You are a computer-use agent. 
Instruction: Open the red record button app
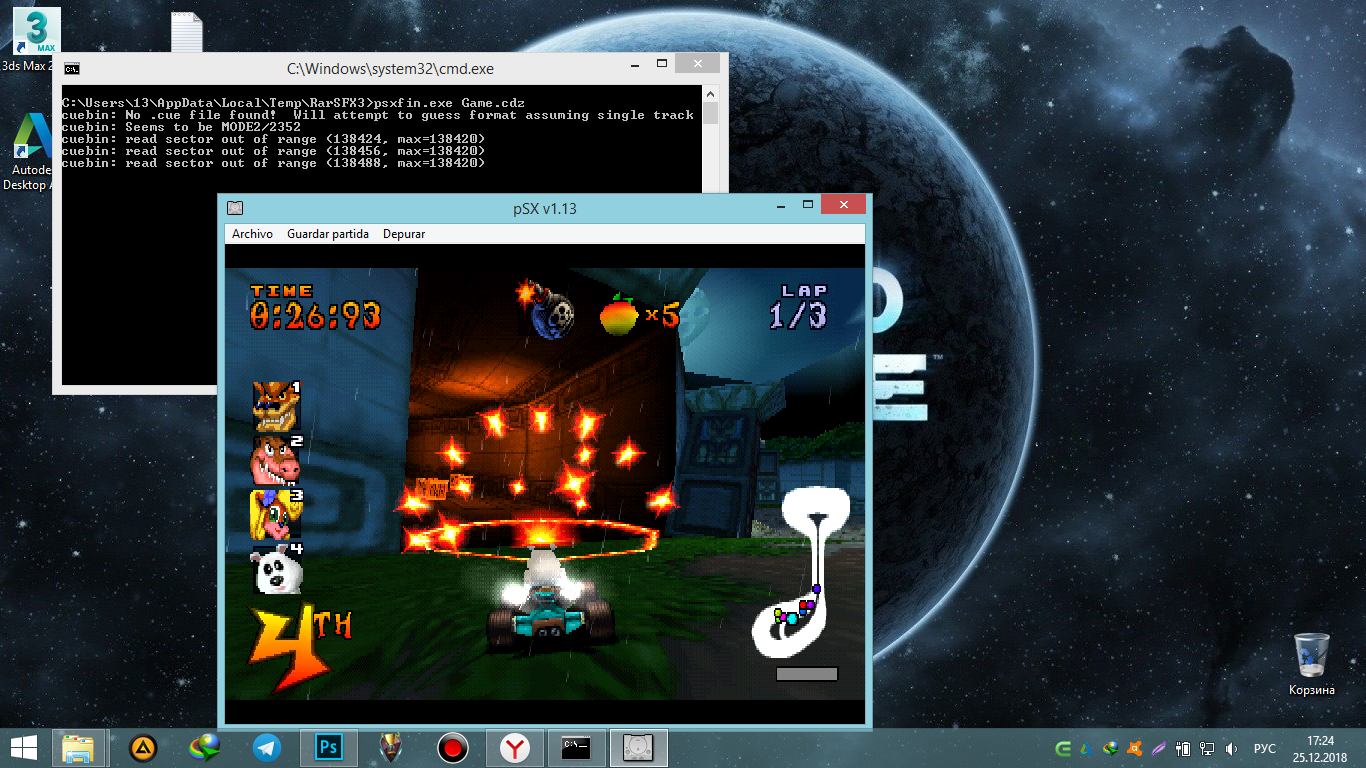pos(453,748)
